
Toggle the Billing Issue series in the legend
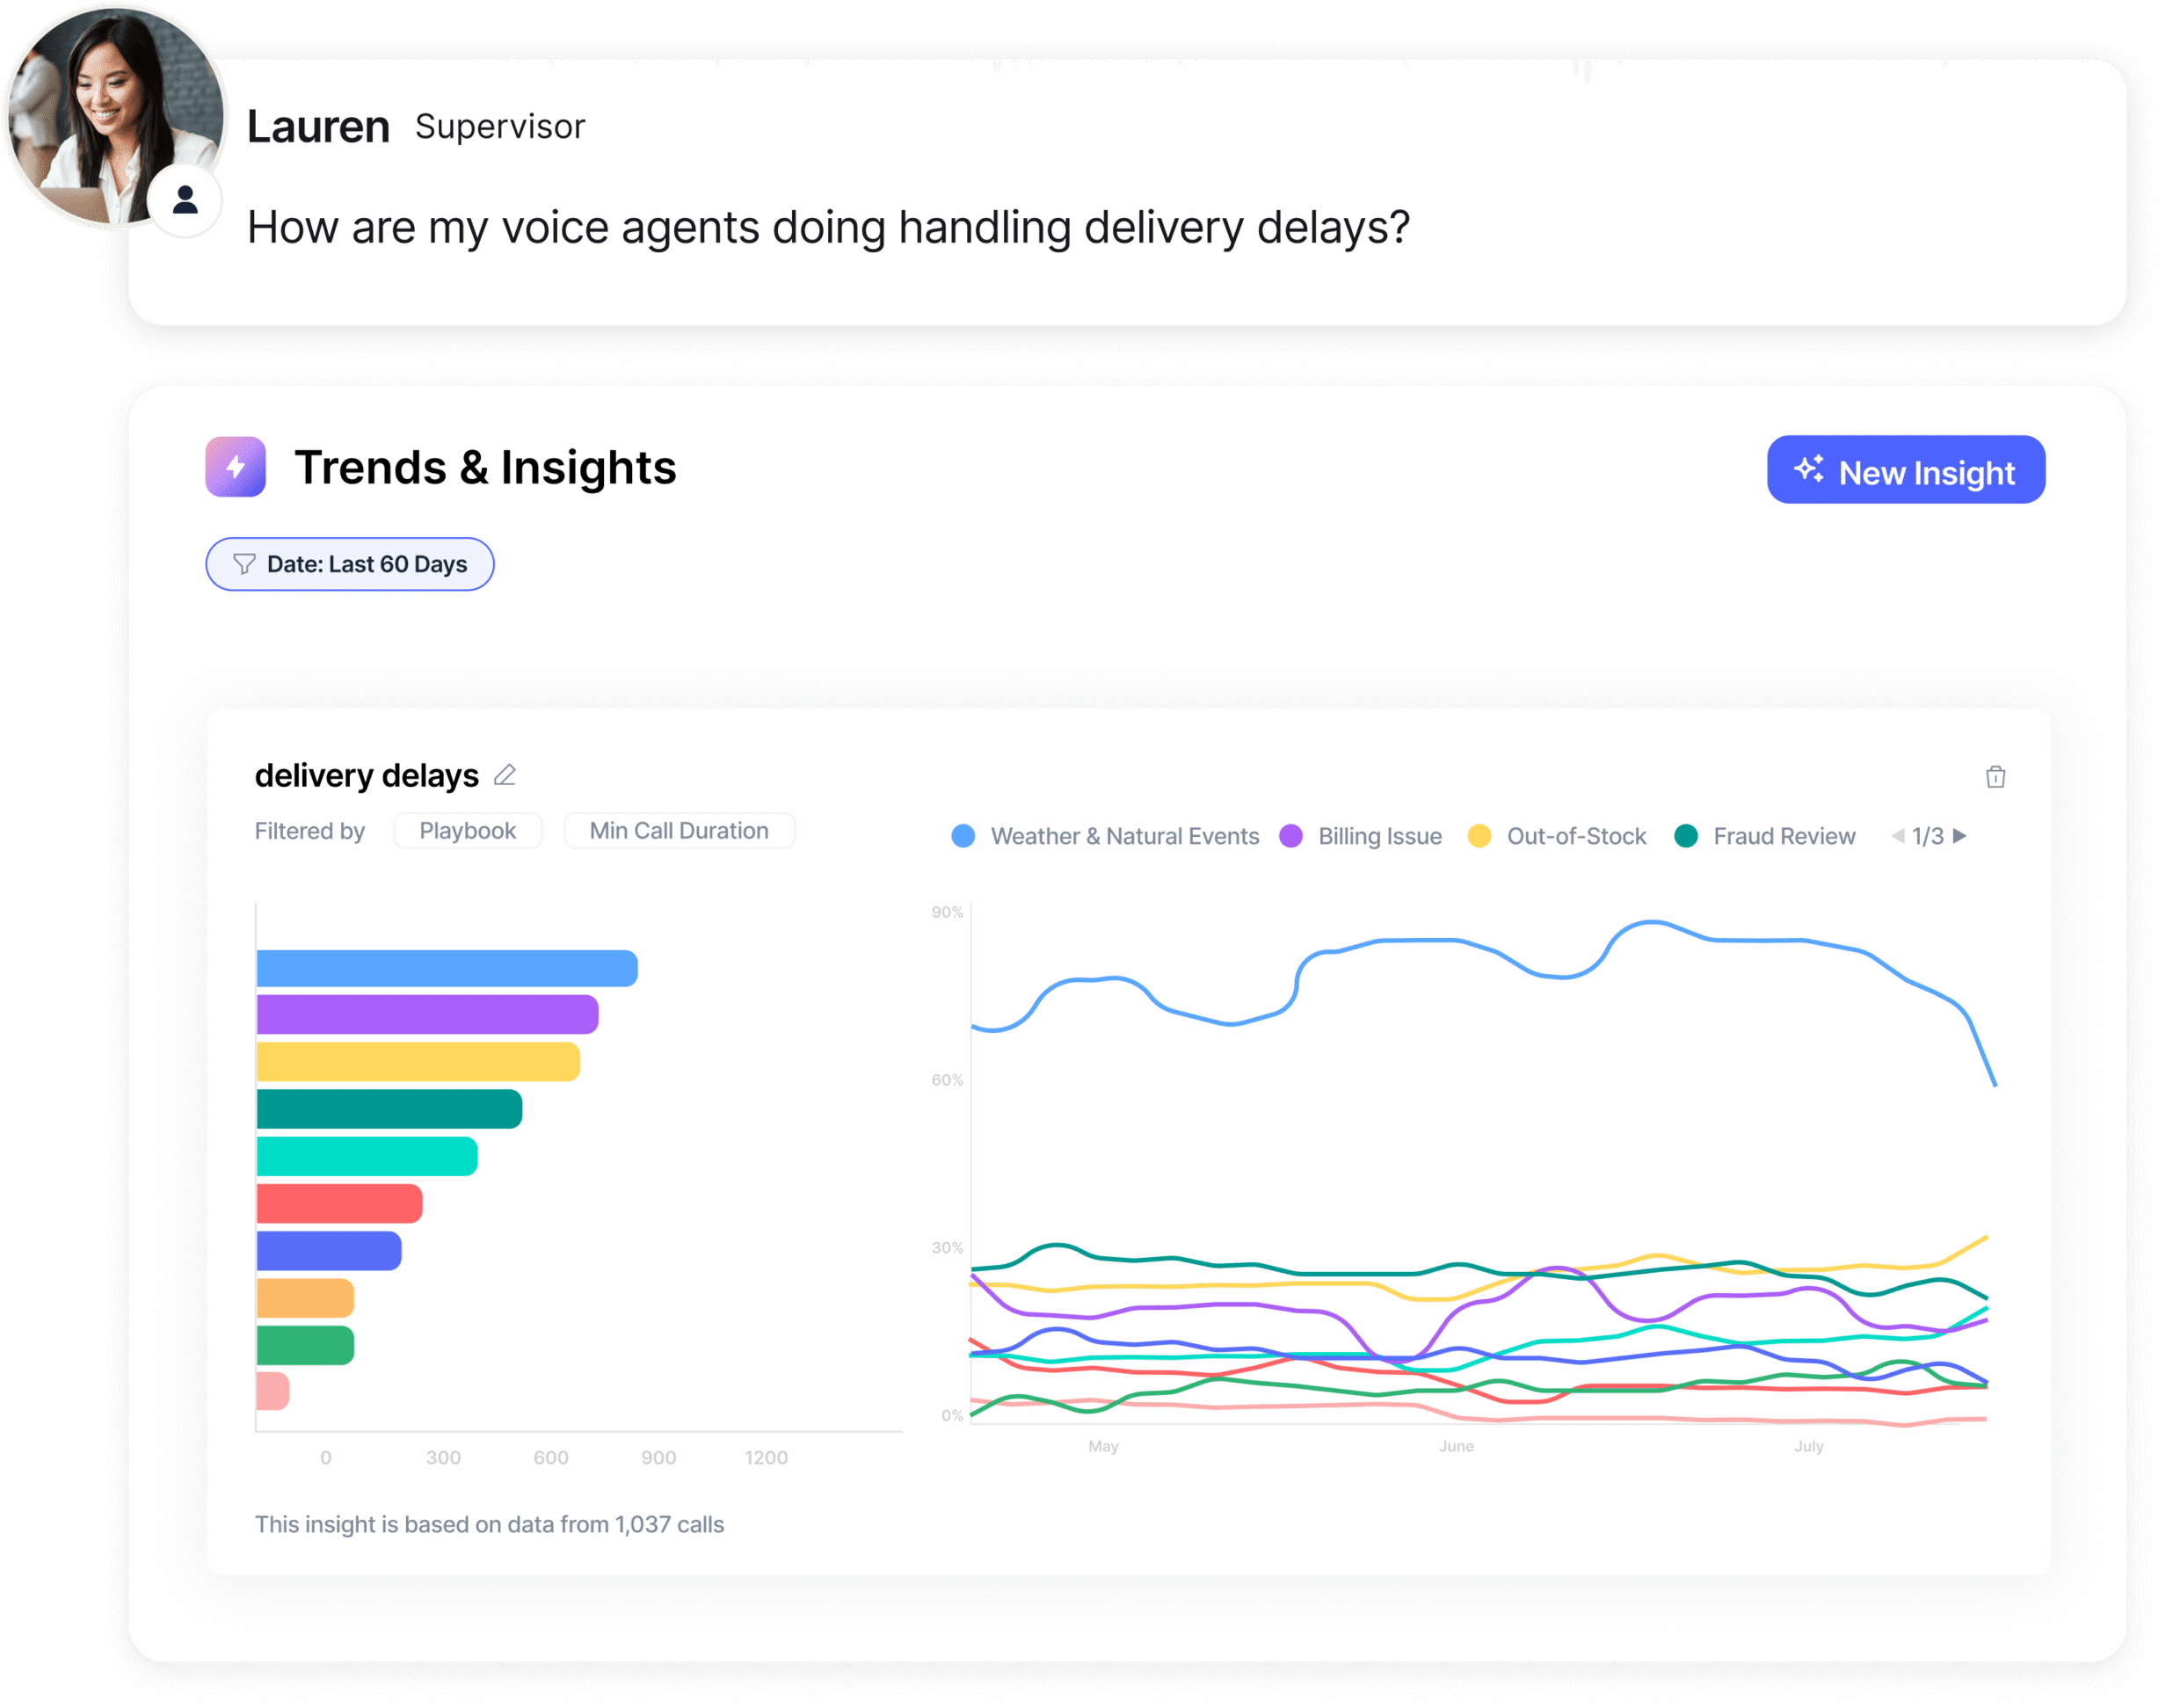[1293, 836]
